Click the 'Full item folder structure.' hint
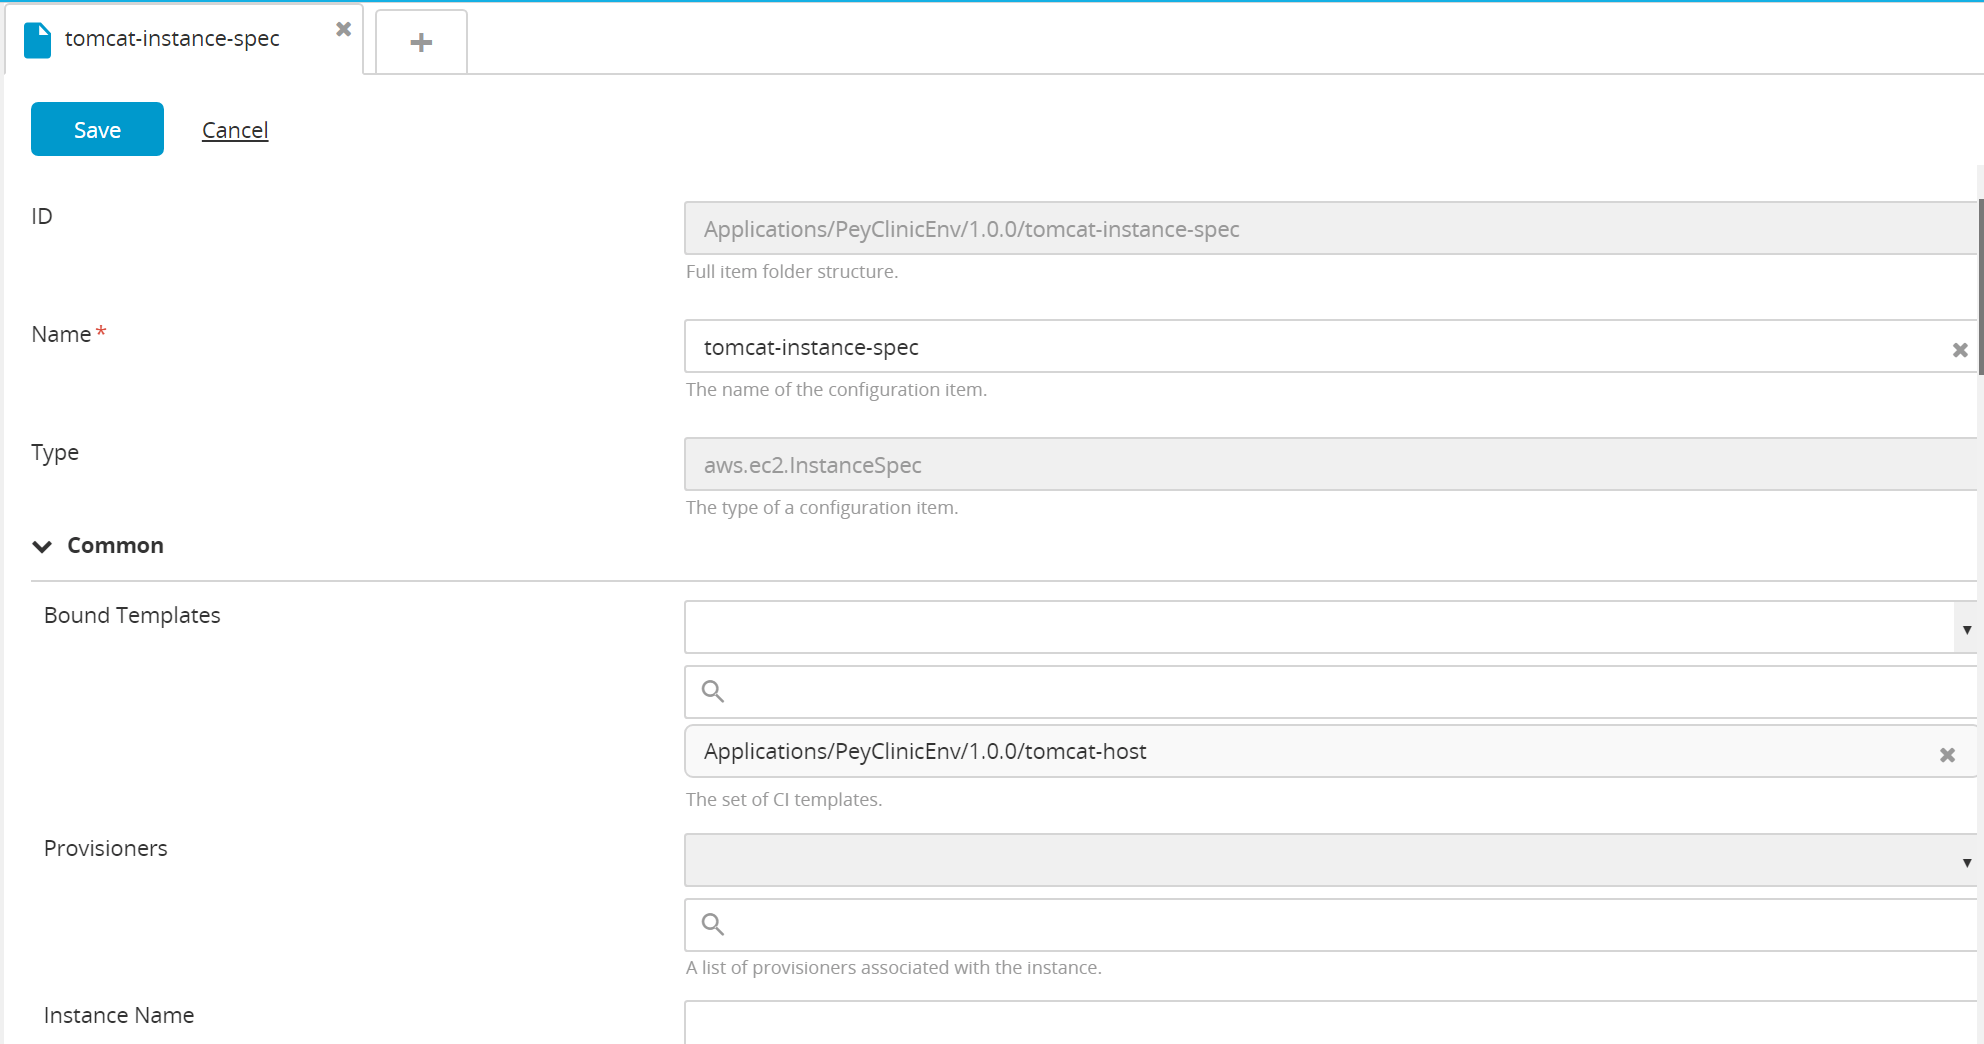Viewport: 1984px width, 1044px height. [792, 272]
